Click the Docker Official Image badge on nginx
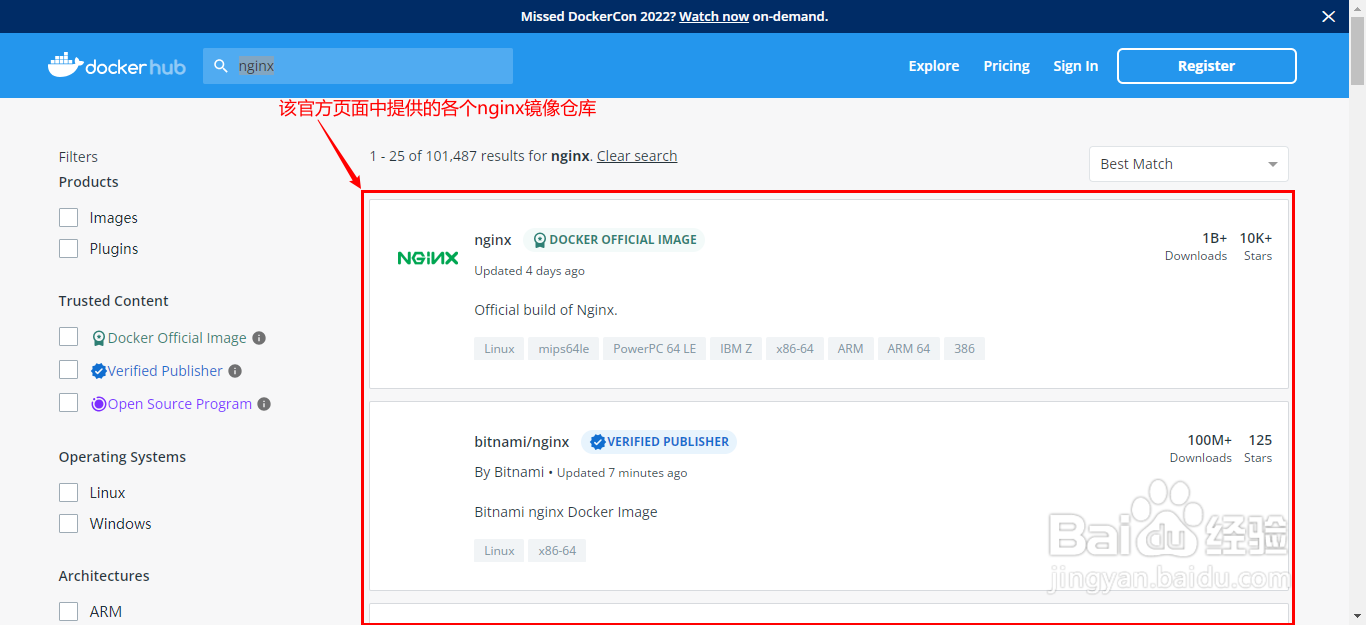This screenshot has width=1366, height=625. 614,240
